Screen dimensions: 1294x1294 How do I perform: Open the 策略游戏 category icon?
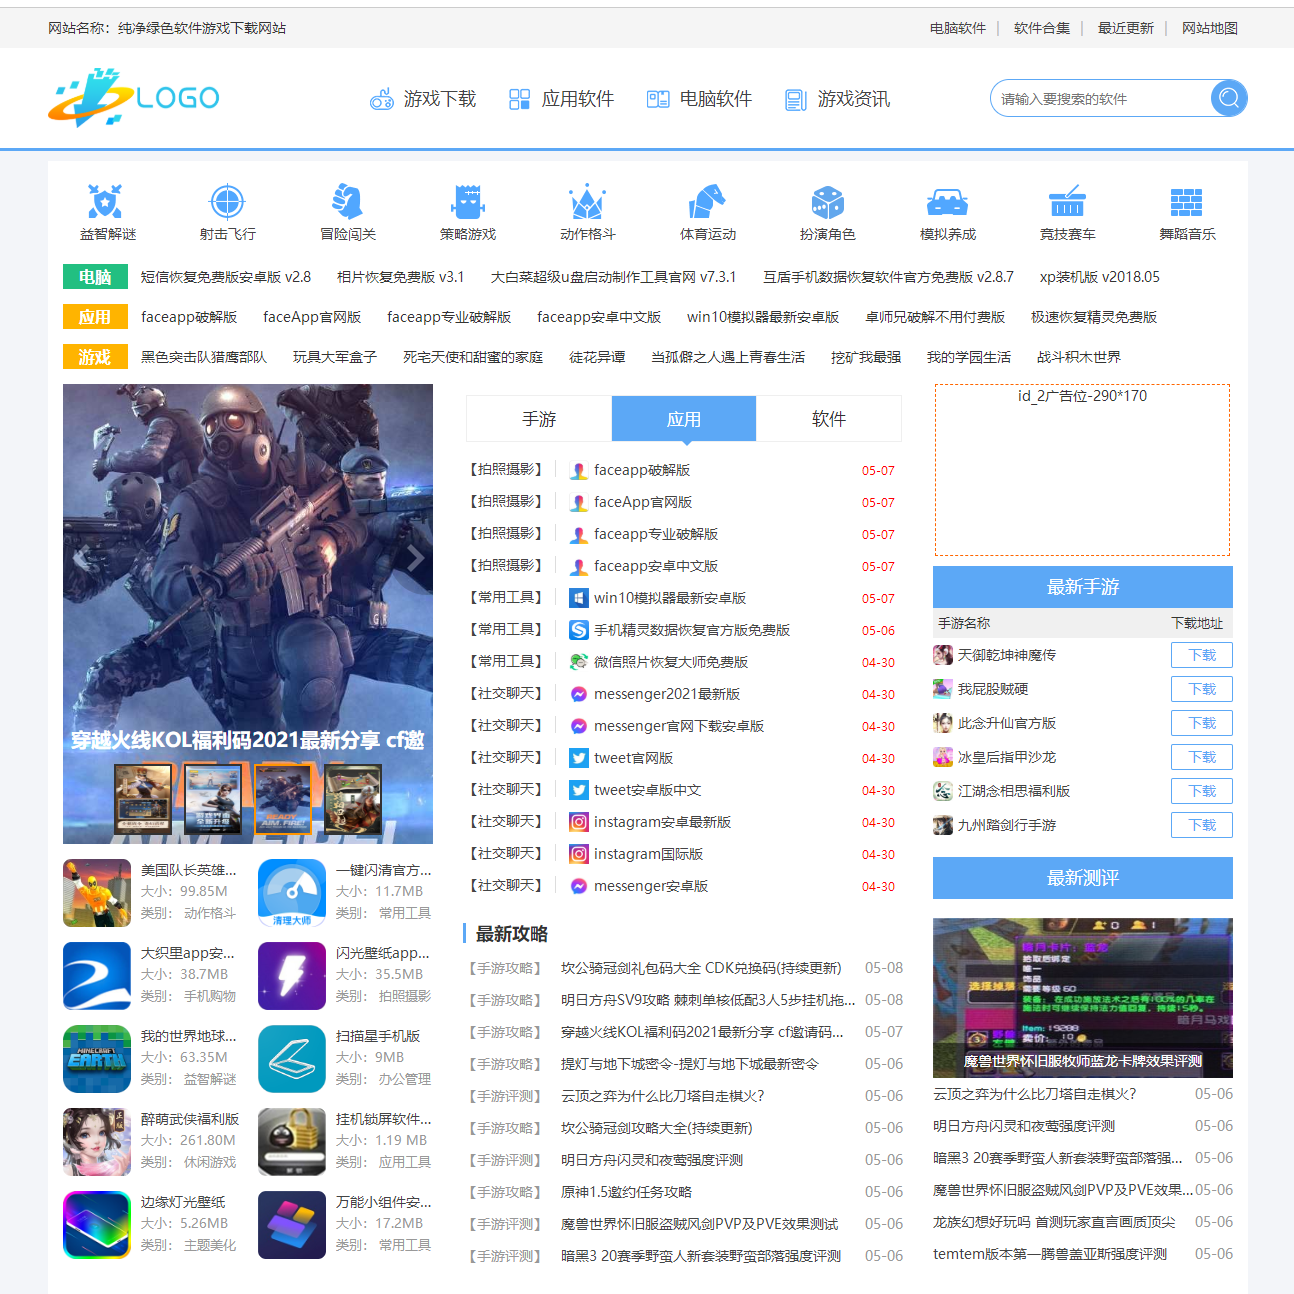(x=467, y=202)
